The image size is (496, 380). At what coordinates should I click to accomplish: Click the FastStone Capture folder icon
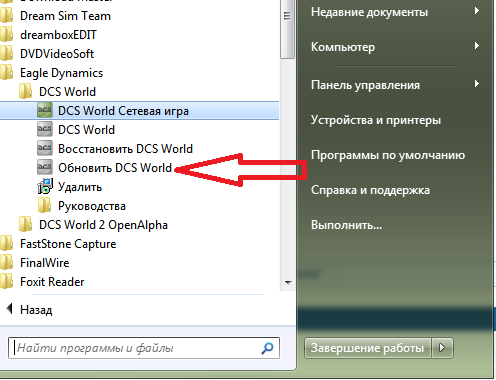(7, 243)
